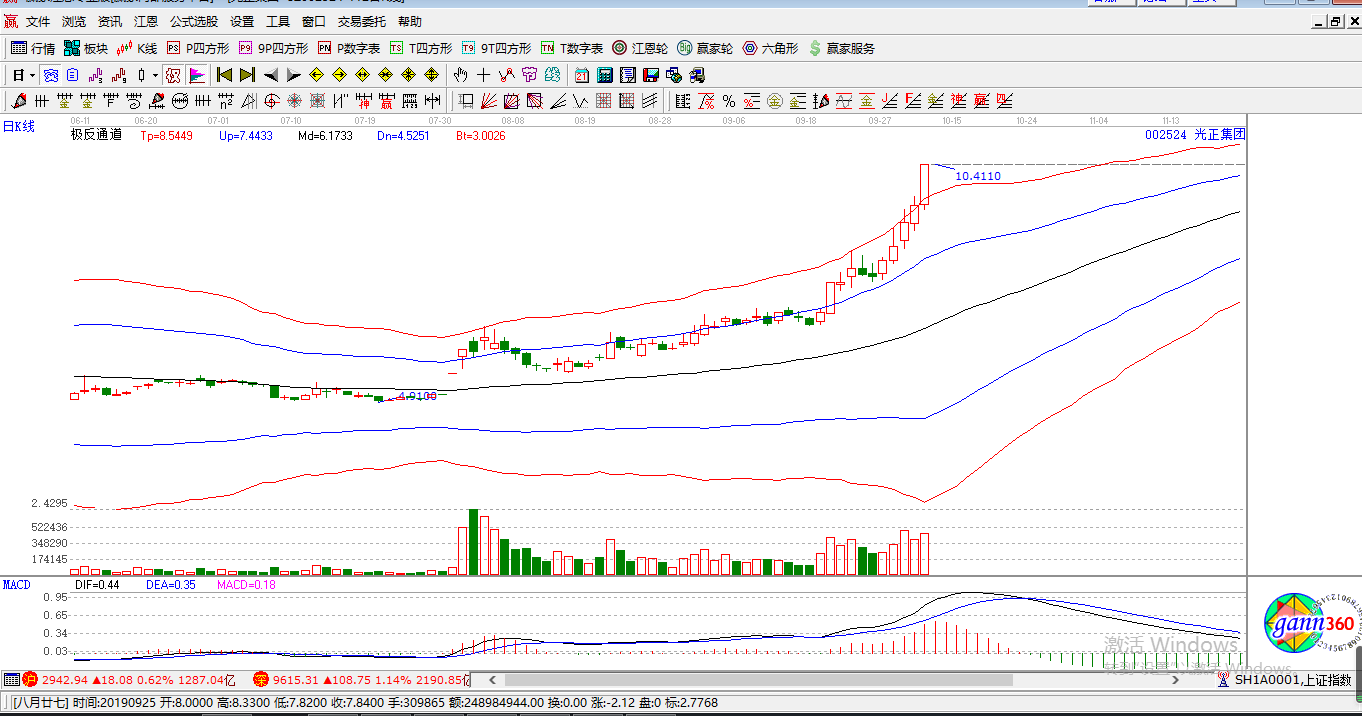Screen dimensions: 1362x716
Task: Open the 公式选股 formula stock picker menu
Action: point(194,21)
